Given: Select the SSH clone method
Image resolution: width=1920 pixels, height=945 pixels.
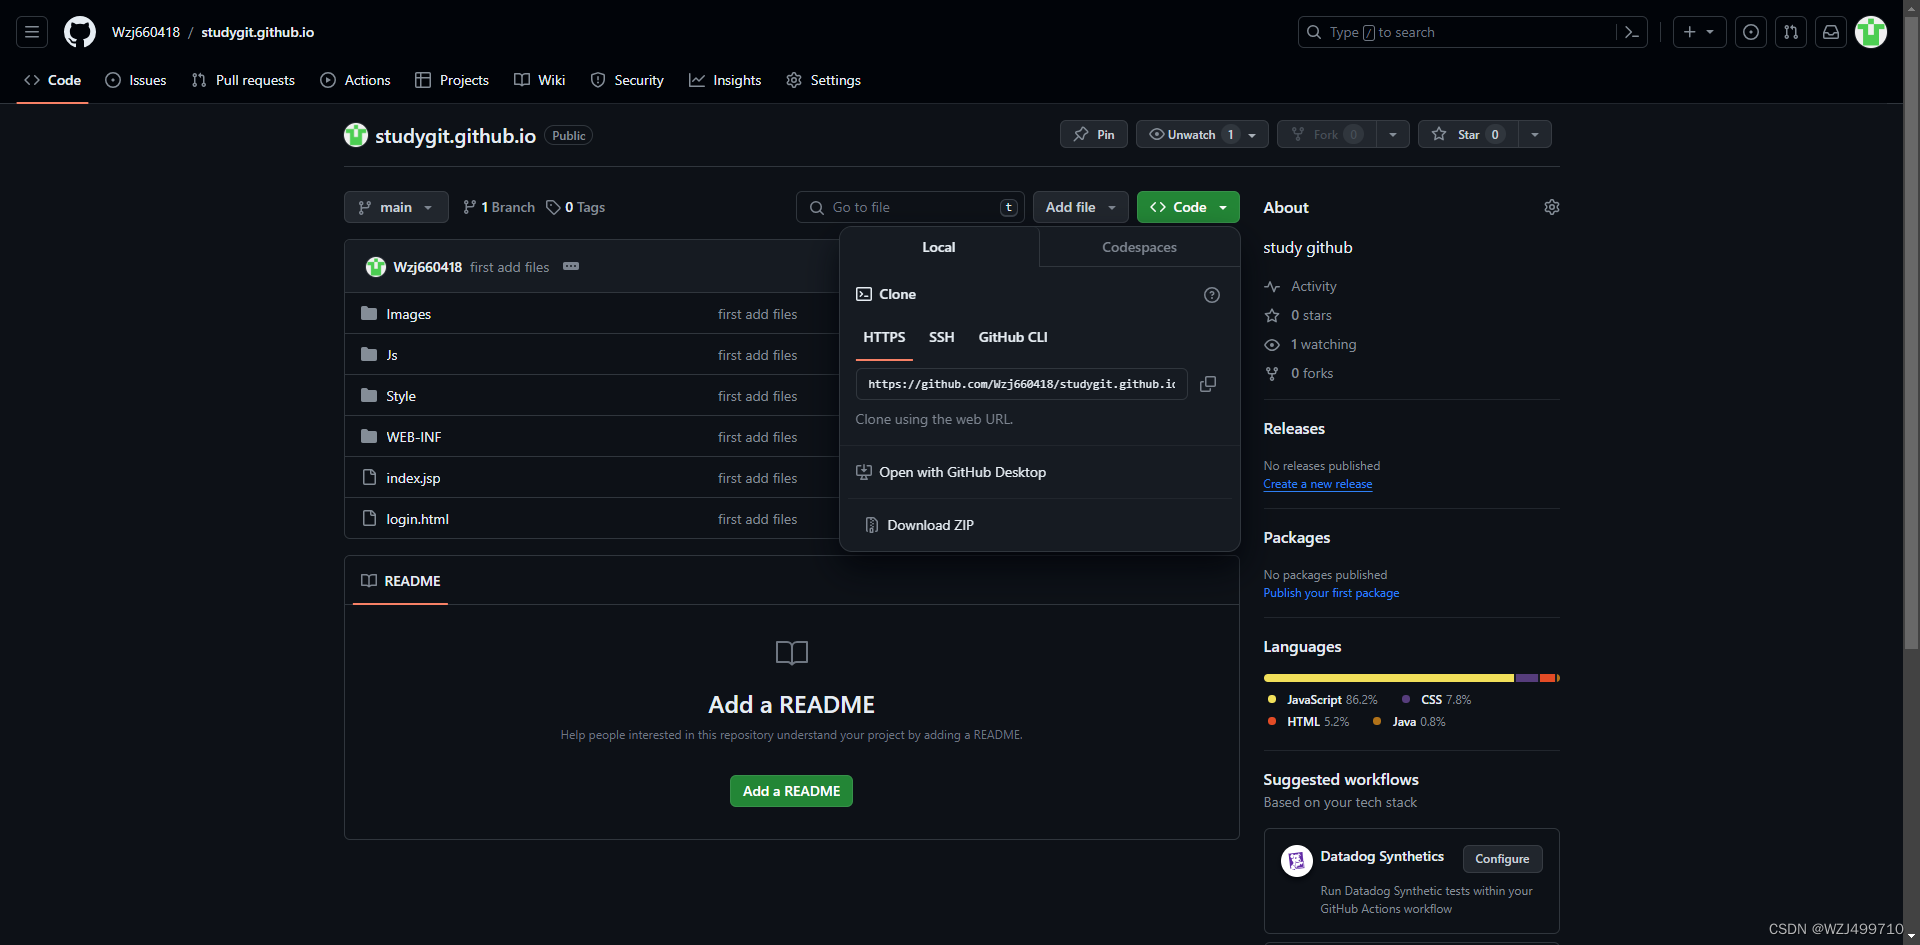Looking at the screenshot, I should click(941, 337).
